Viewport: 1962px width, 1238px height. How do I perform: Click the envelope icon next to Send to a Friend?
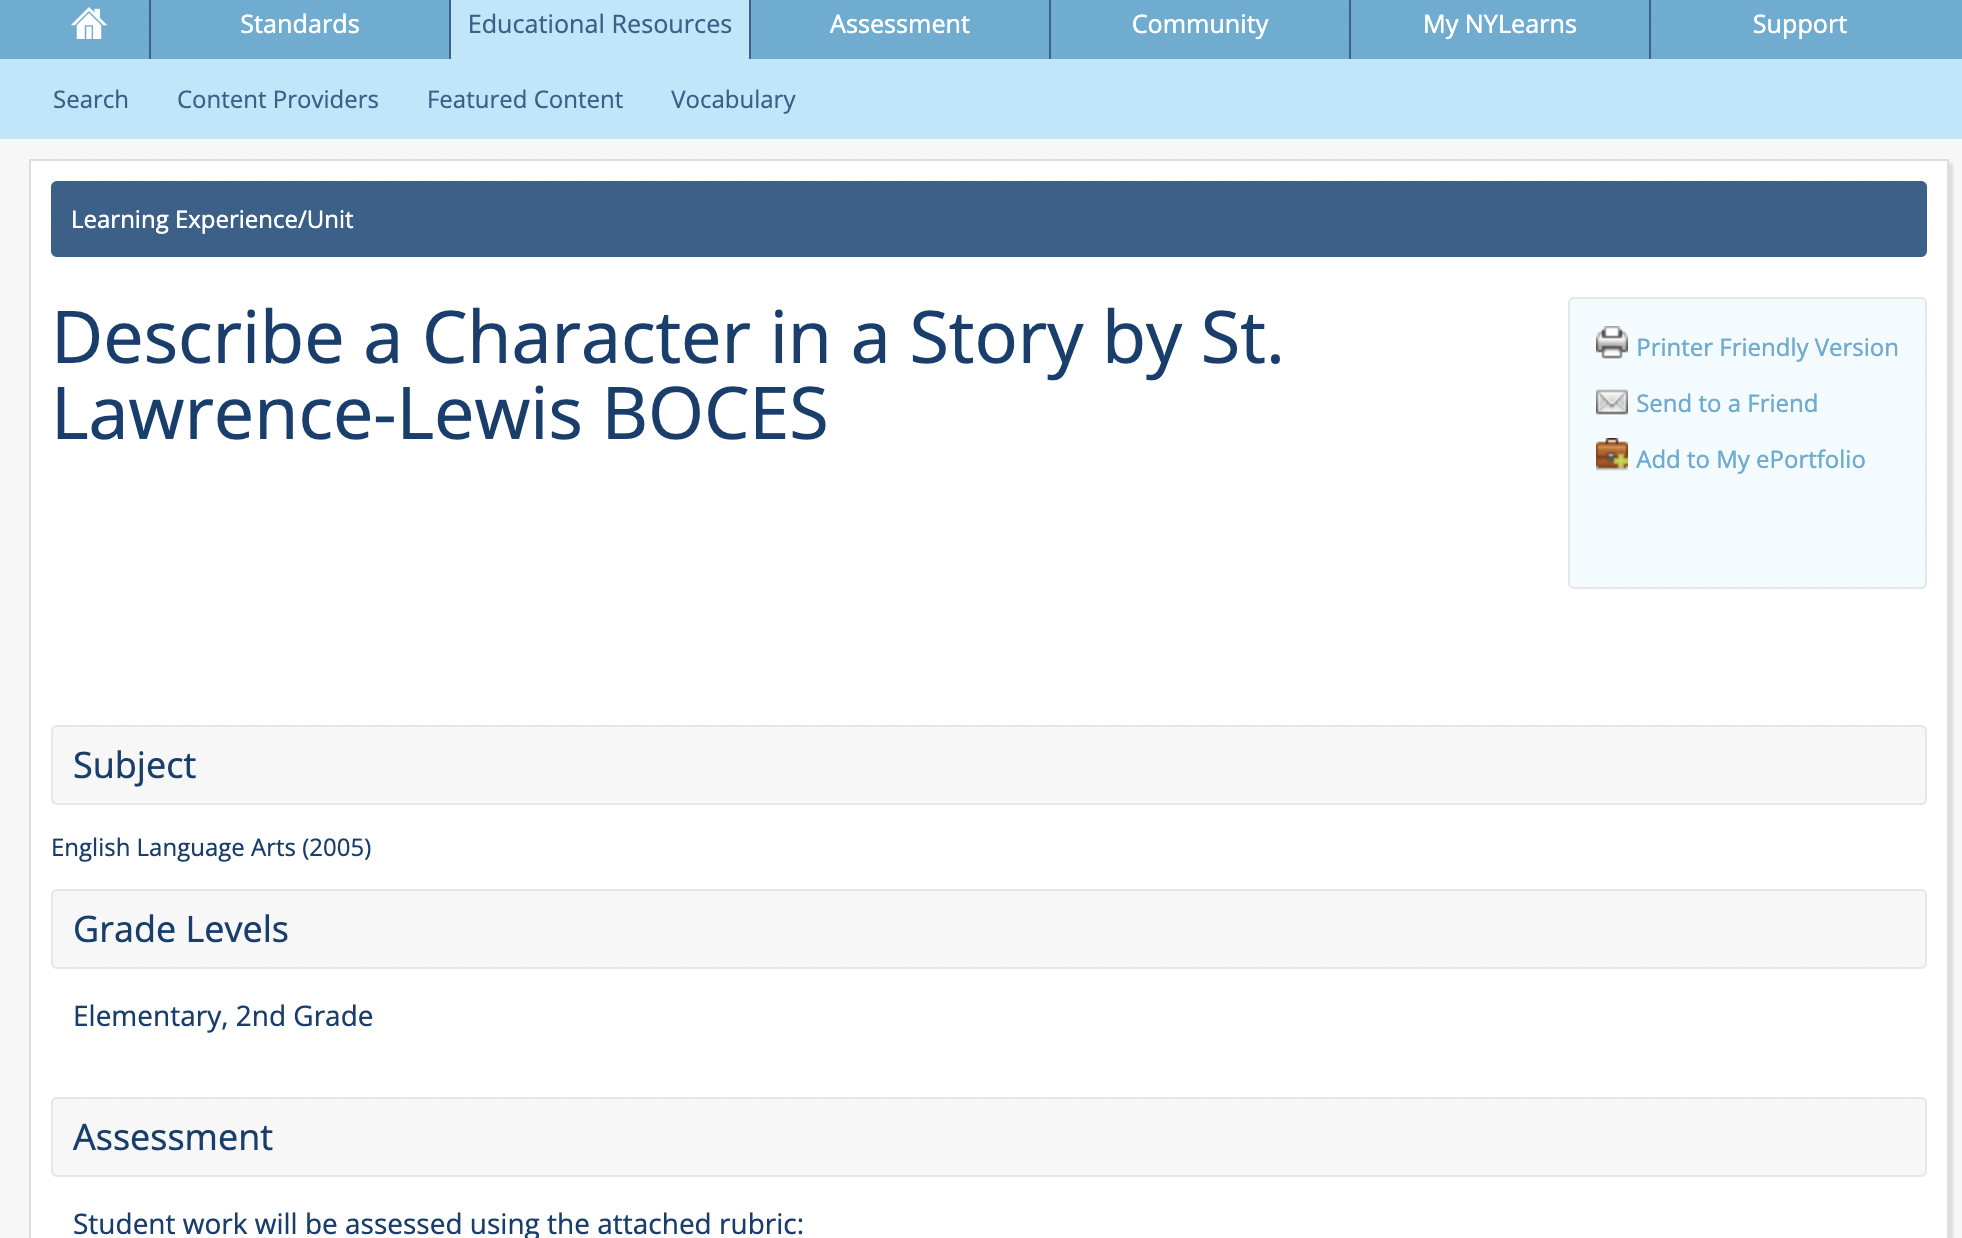1611,402
